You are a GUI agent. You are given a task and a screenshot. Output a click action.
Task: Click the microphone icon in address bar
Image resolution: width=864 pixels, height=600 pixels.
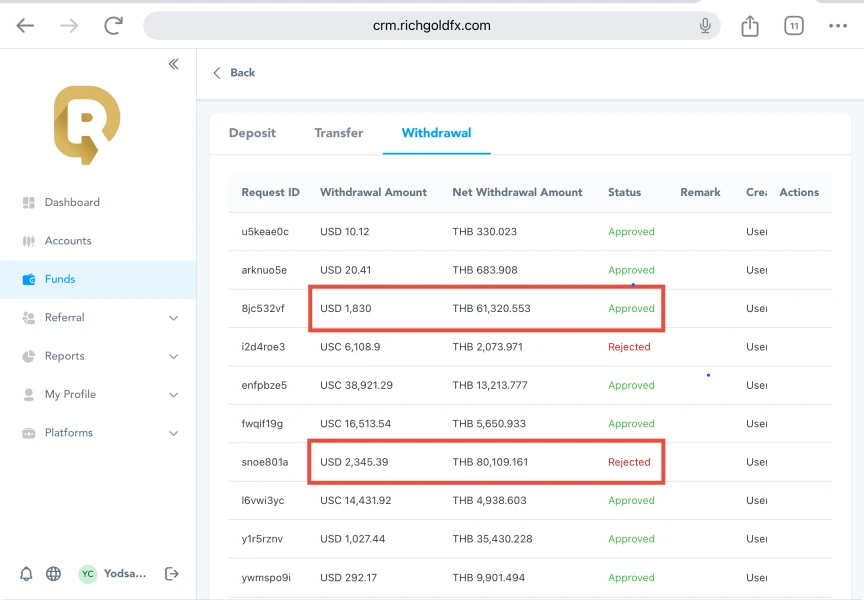click(x=705, y=26)
